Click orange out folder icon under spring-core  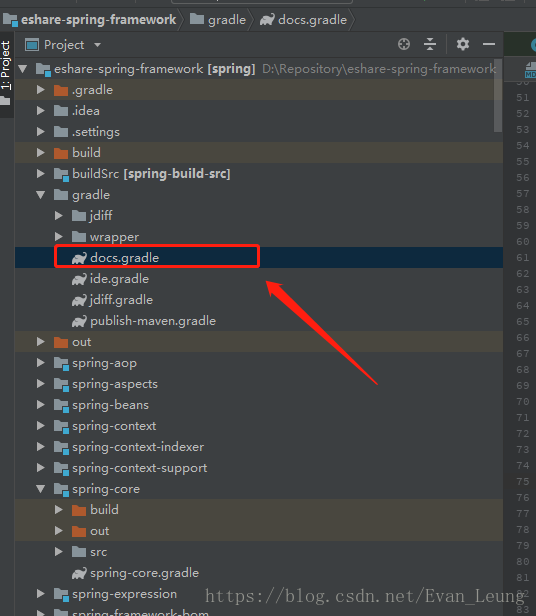[79, 531]
